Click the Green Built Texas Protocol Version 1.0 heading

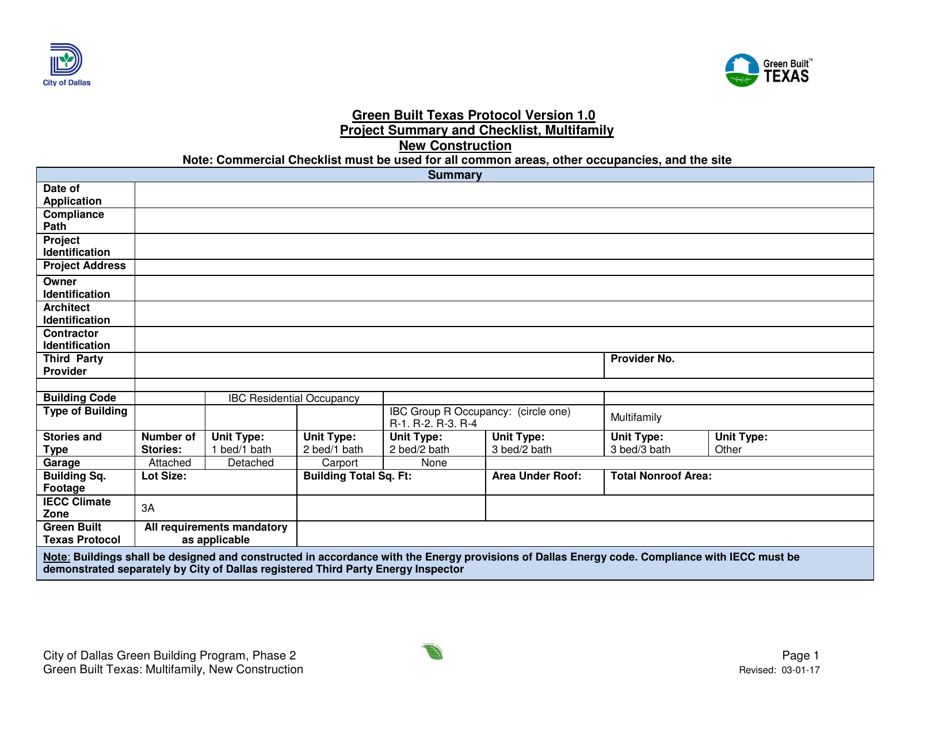pos(474,115)
